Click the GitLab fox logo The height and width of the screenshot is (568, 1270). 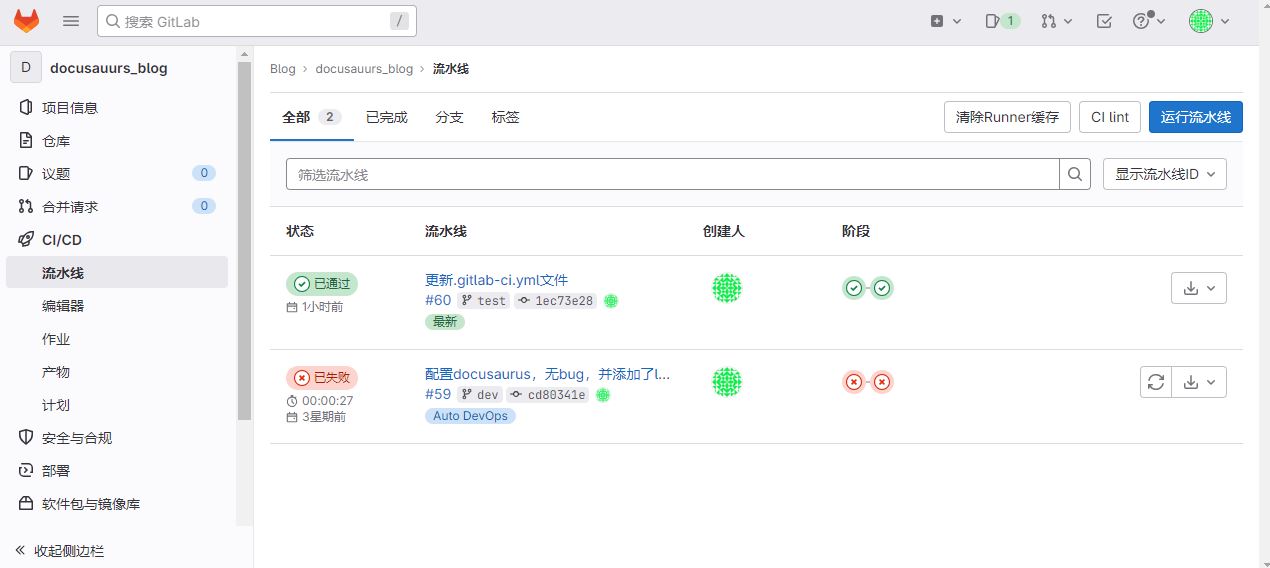27,21
